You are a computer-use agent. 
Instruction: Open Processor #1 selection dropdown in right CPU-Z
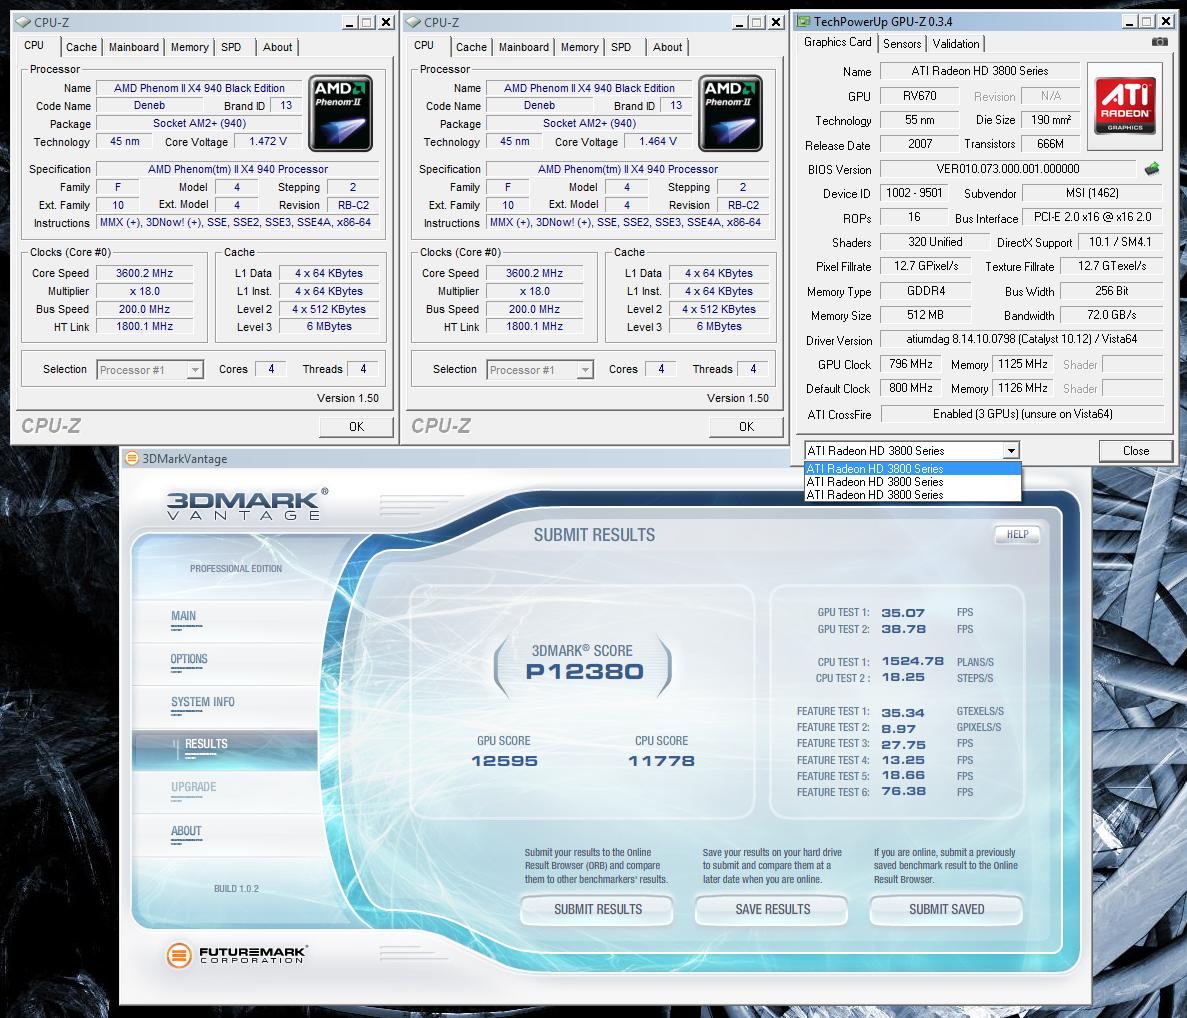click(585, 370)
